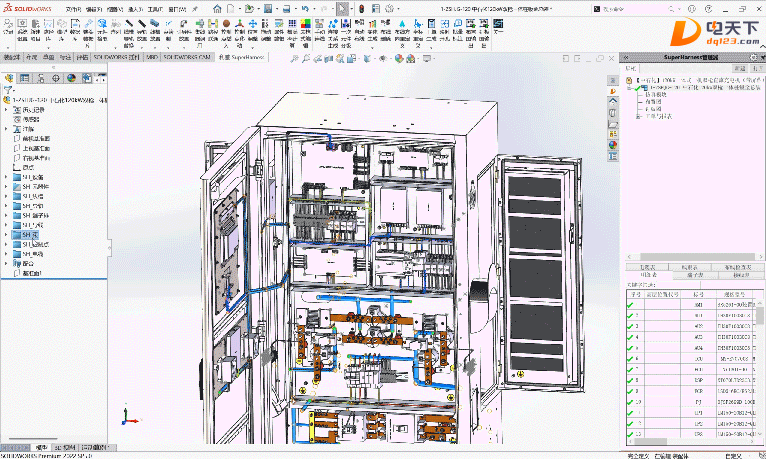Toggle the SuperHarness panel pin arrow
The width and height of the screenshot is (766, 459).
tap(762, 57)
